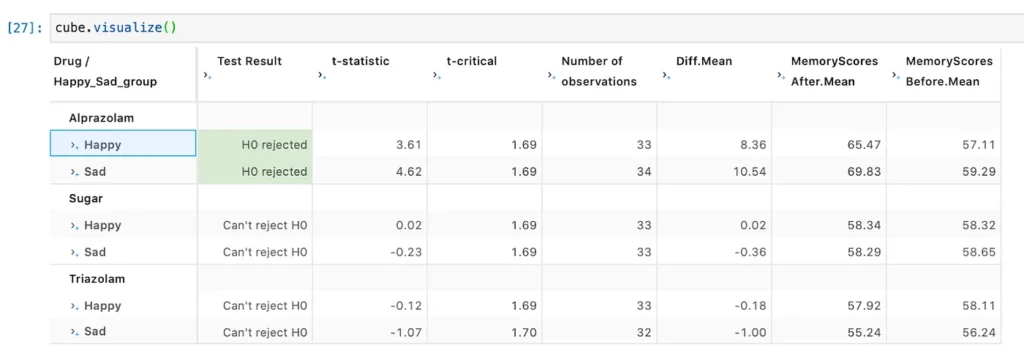
Task: Expand the Happy row under Triazolam
Action: pyautogui.click(x=74, y=306)
